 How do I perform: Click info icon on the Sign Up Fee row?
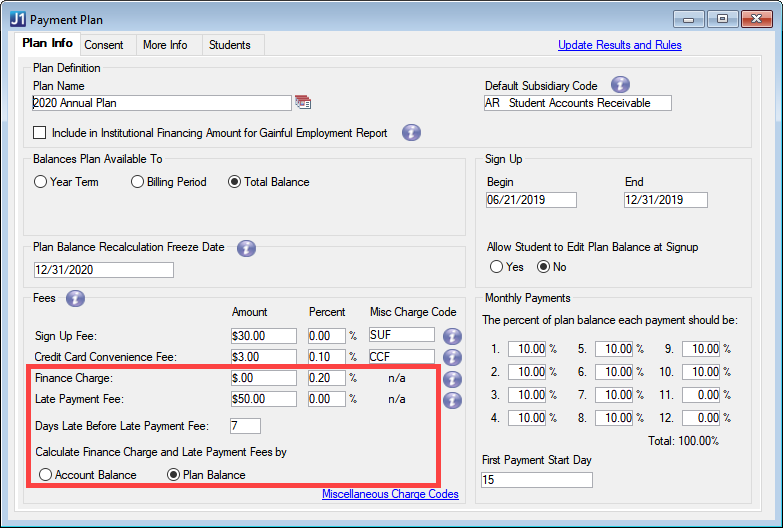tap(452, 336)
